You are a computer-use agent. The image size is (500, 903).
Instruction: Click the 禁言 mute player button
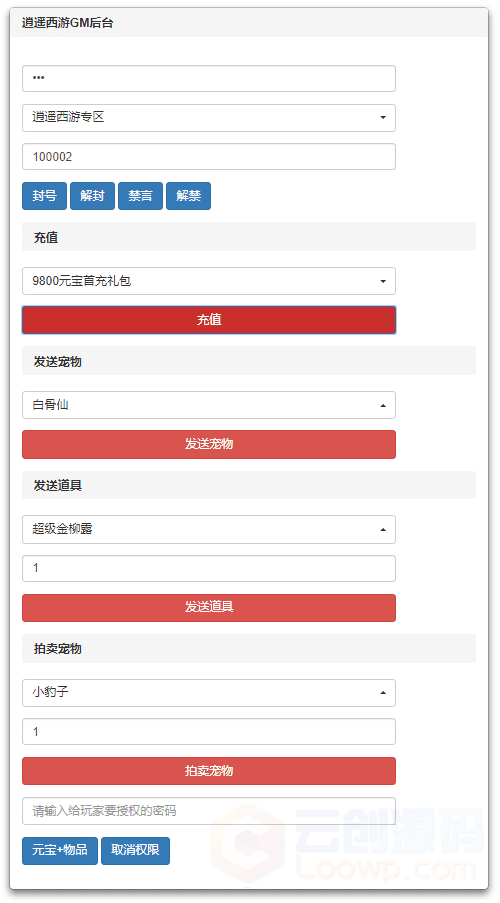pyautogui.click(x=141, y=196)
